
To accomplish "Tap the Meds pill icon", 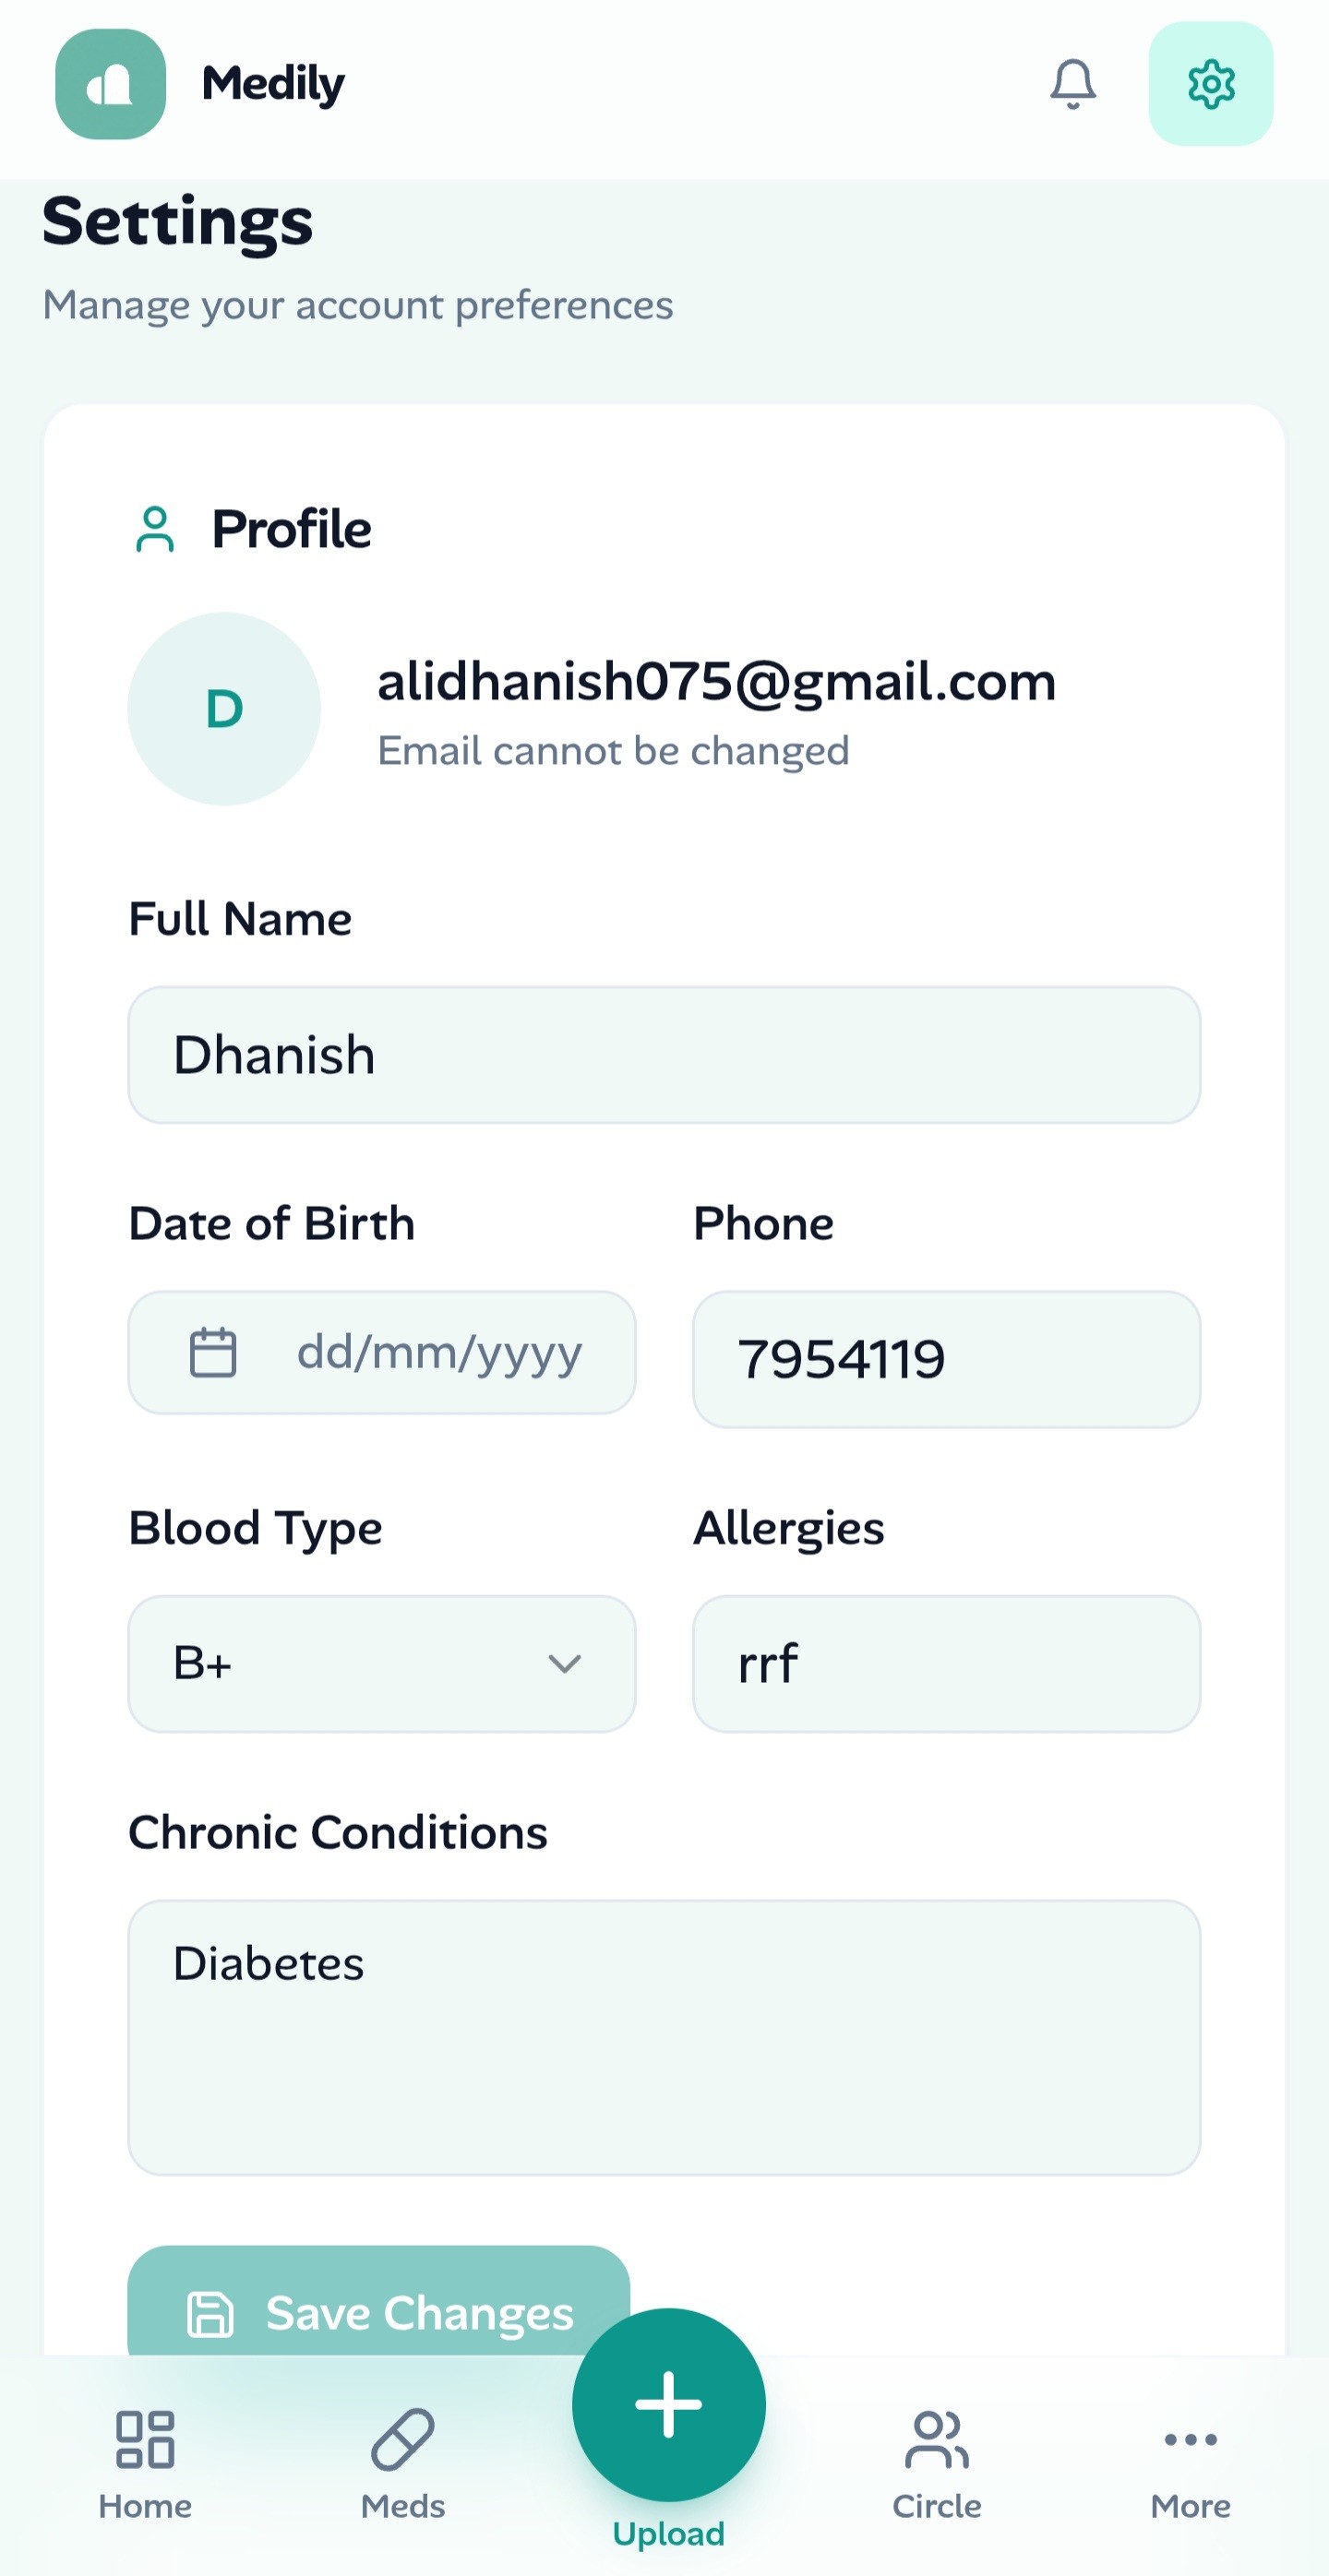I will point(402,2440).
